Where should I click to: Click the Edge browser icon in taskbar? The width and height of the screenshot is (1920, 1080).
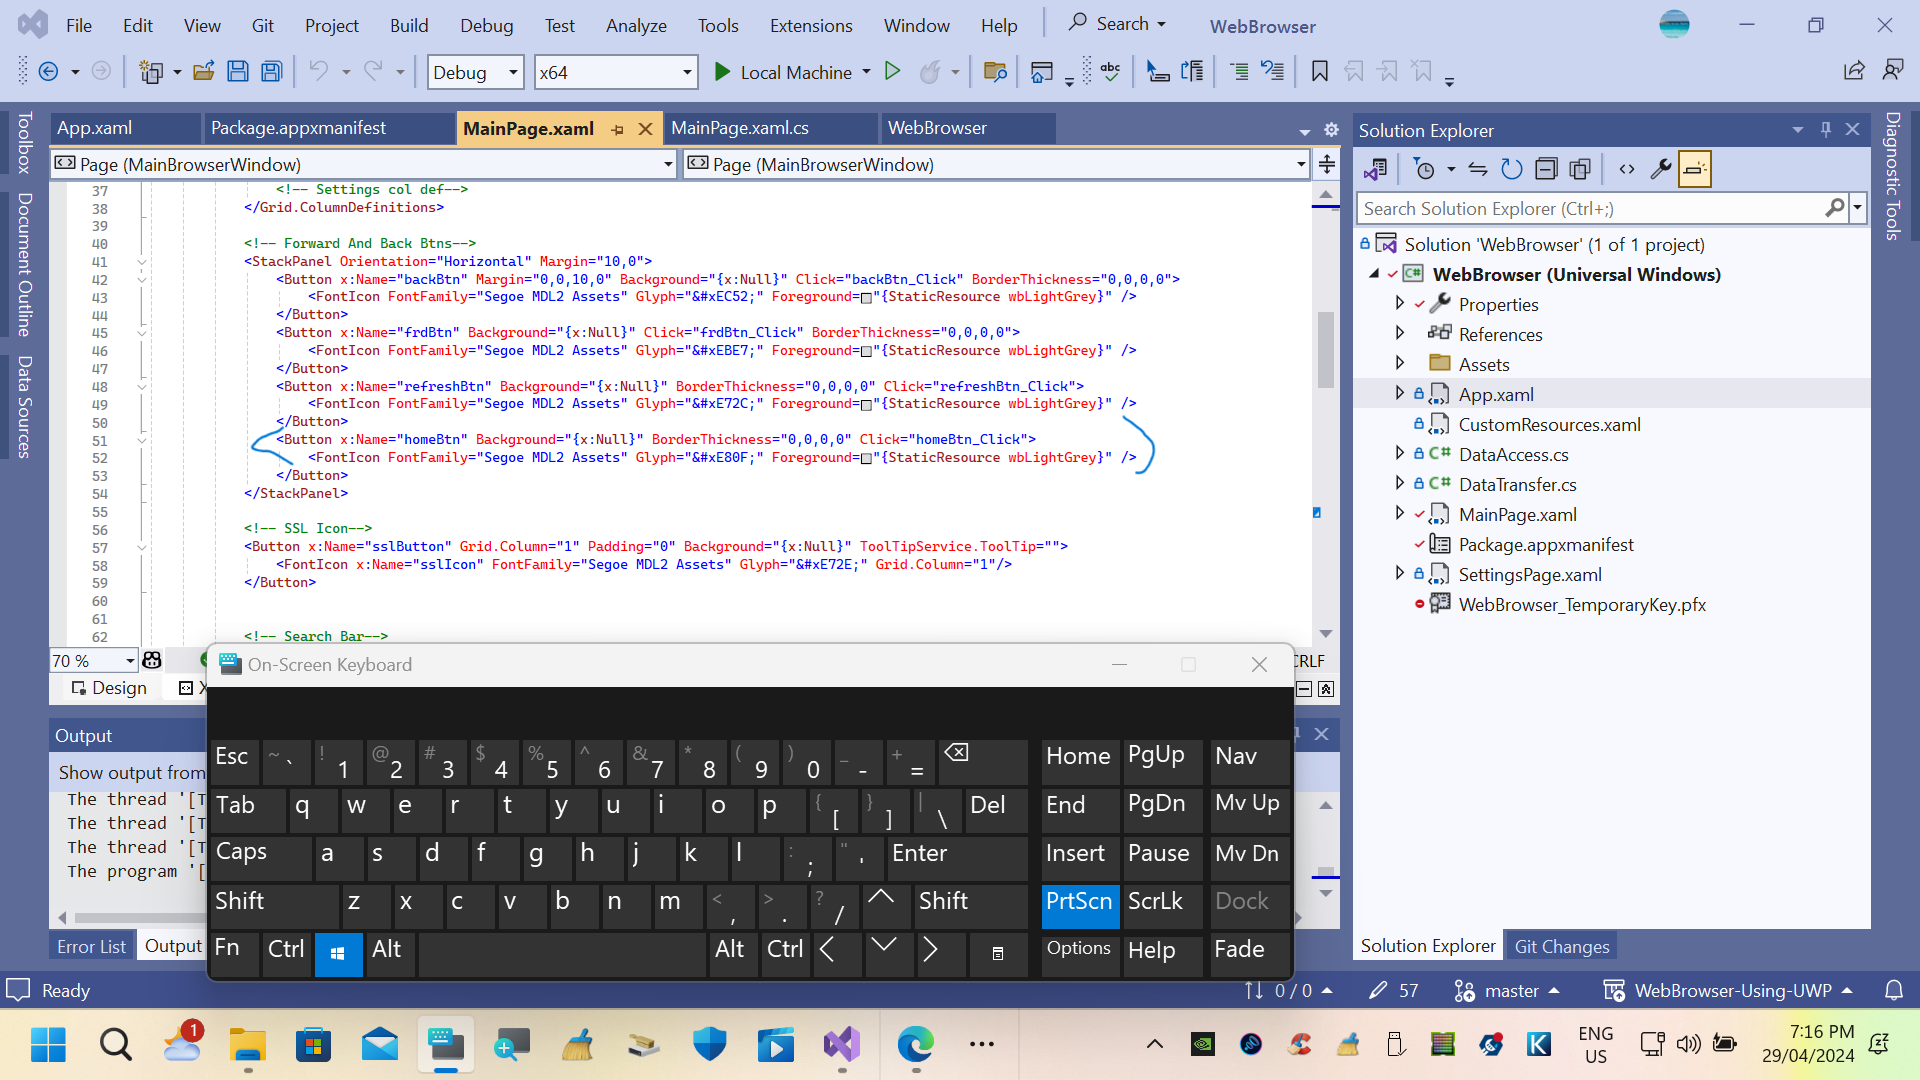point(916,1044)
